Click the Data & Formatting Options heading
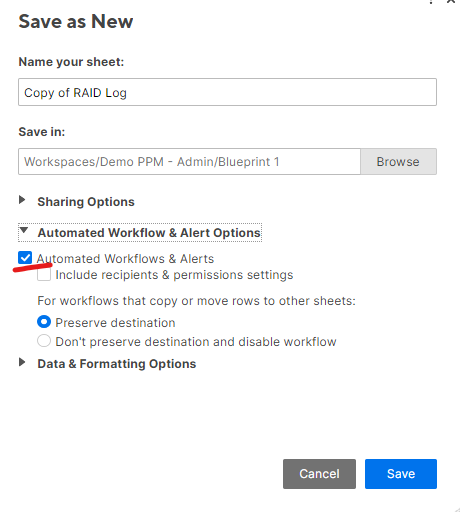 coord(117,364)
